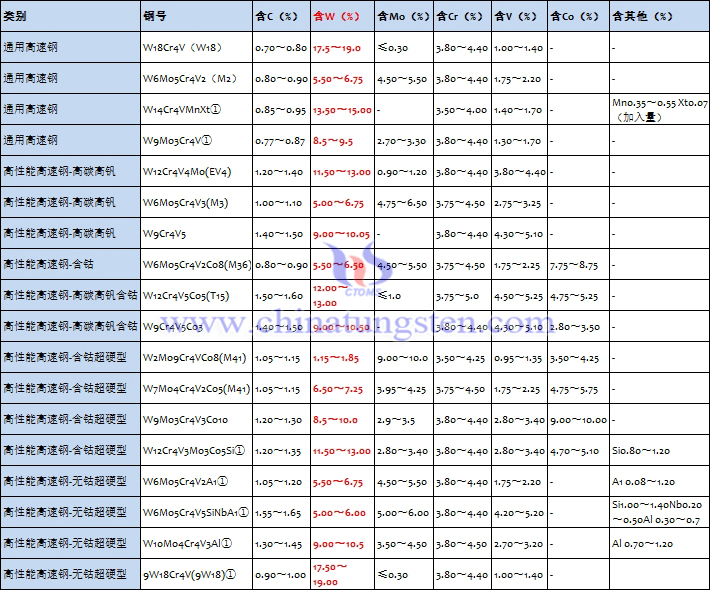710x590 pixels.
Task: Click the W10Mo4Cr4V3Al cell
Action: (196, 543)
